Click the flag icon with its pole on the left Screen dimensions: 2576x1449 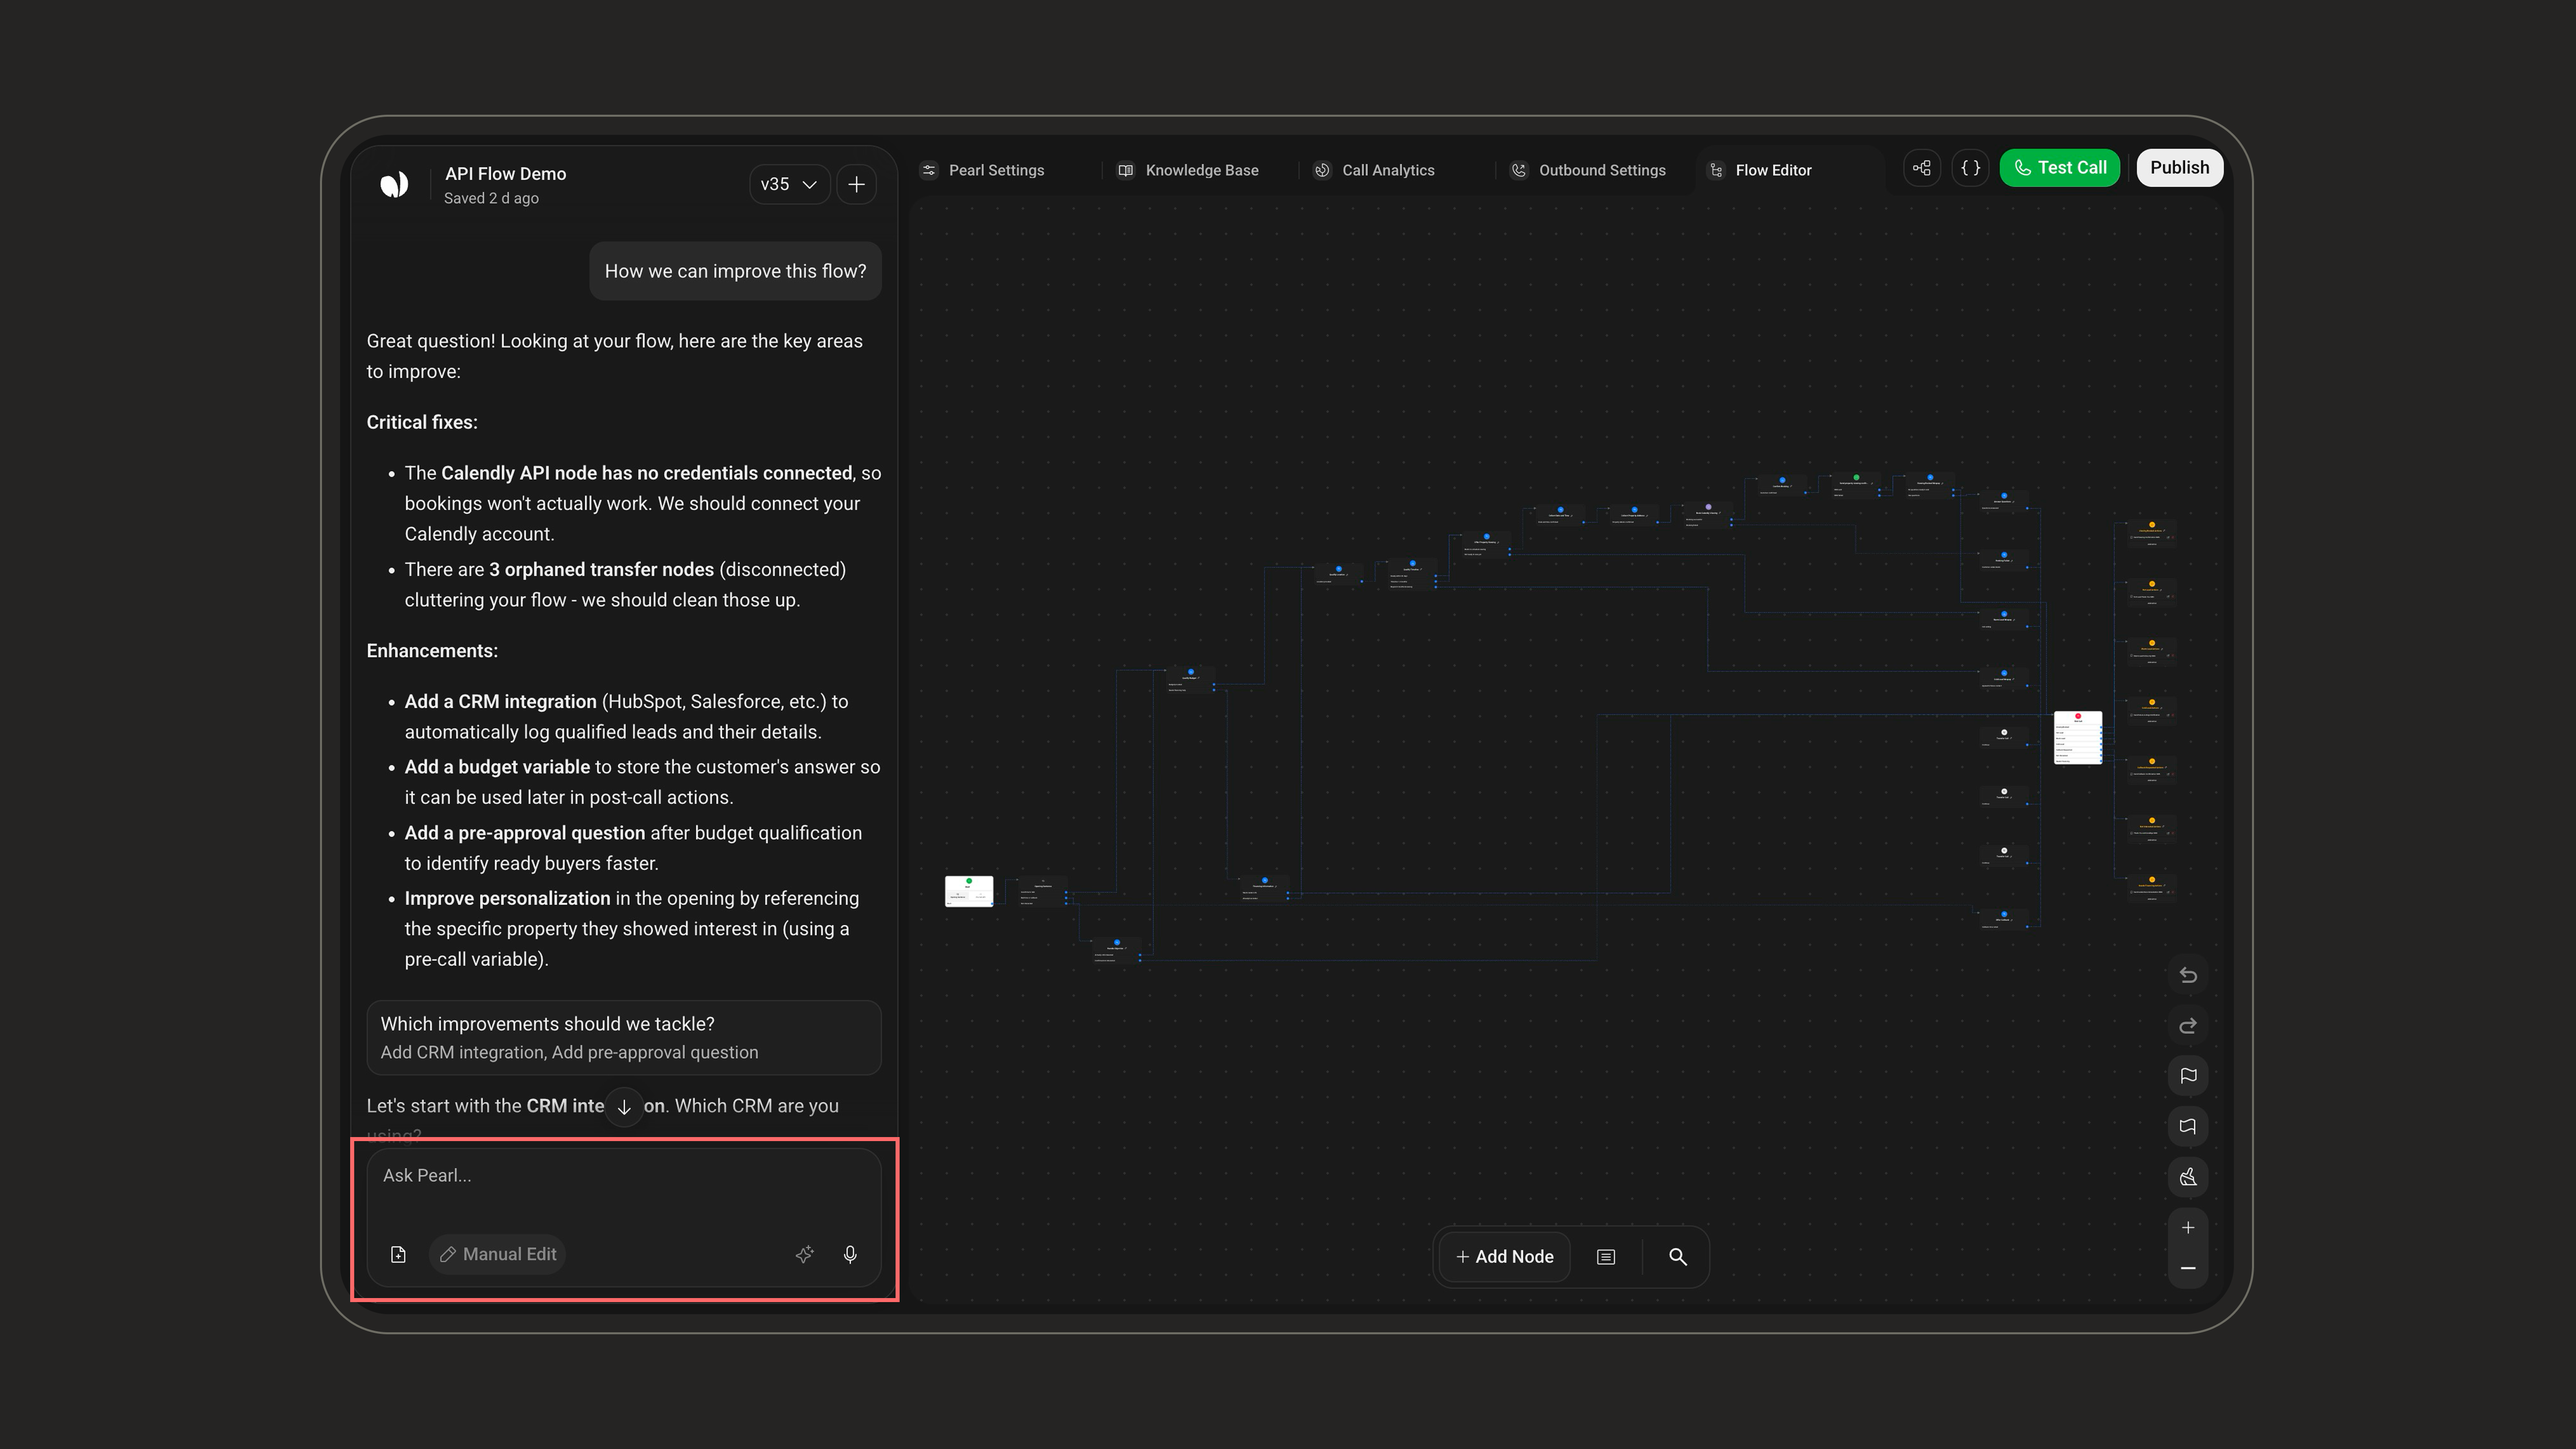pyautogui.click(x=2188, y=1076)
